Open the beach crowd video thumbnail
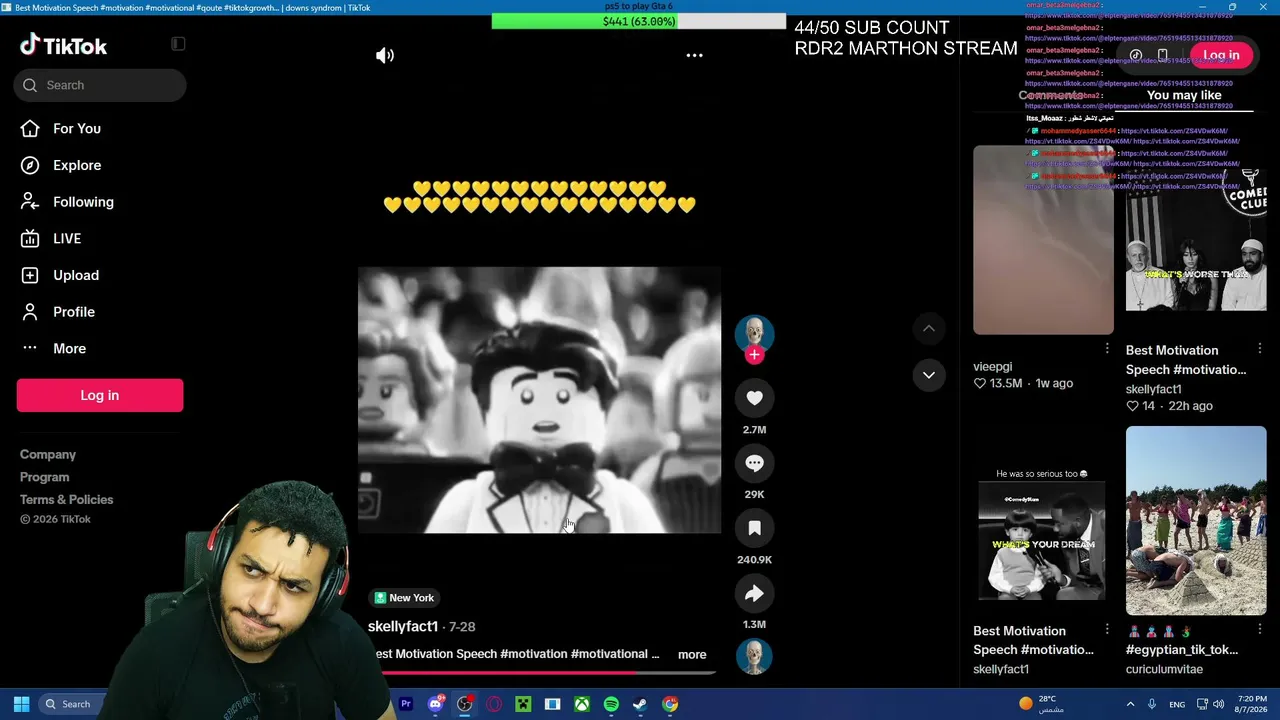 1196,521
